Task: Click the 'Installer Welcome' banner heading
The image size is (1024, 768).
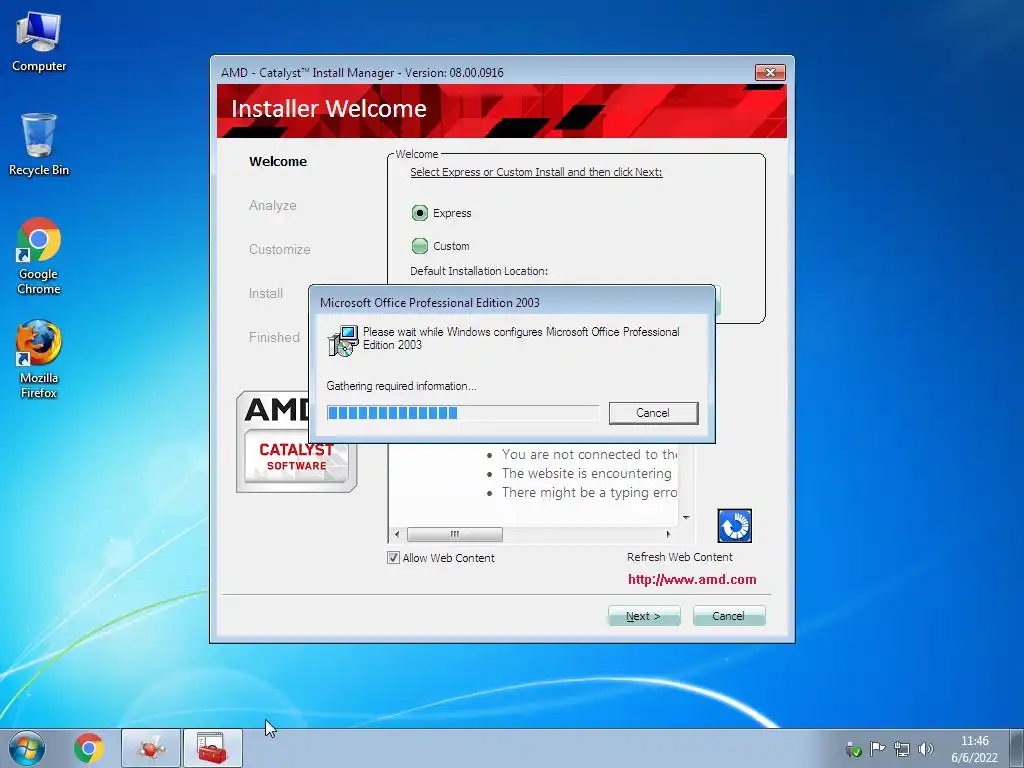Action: click(328, 108)
